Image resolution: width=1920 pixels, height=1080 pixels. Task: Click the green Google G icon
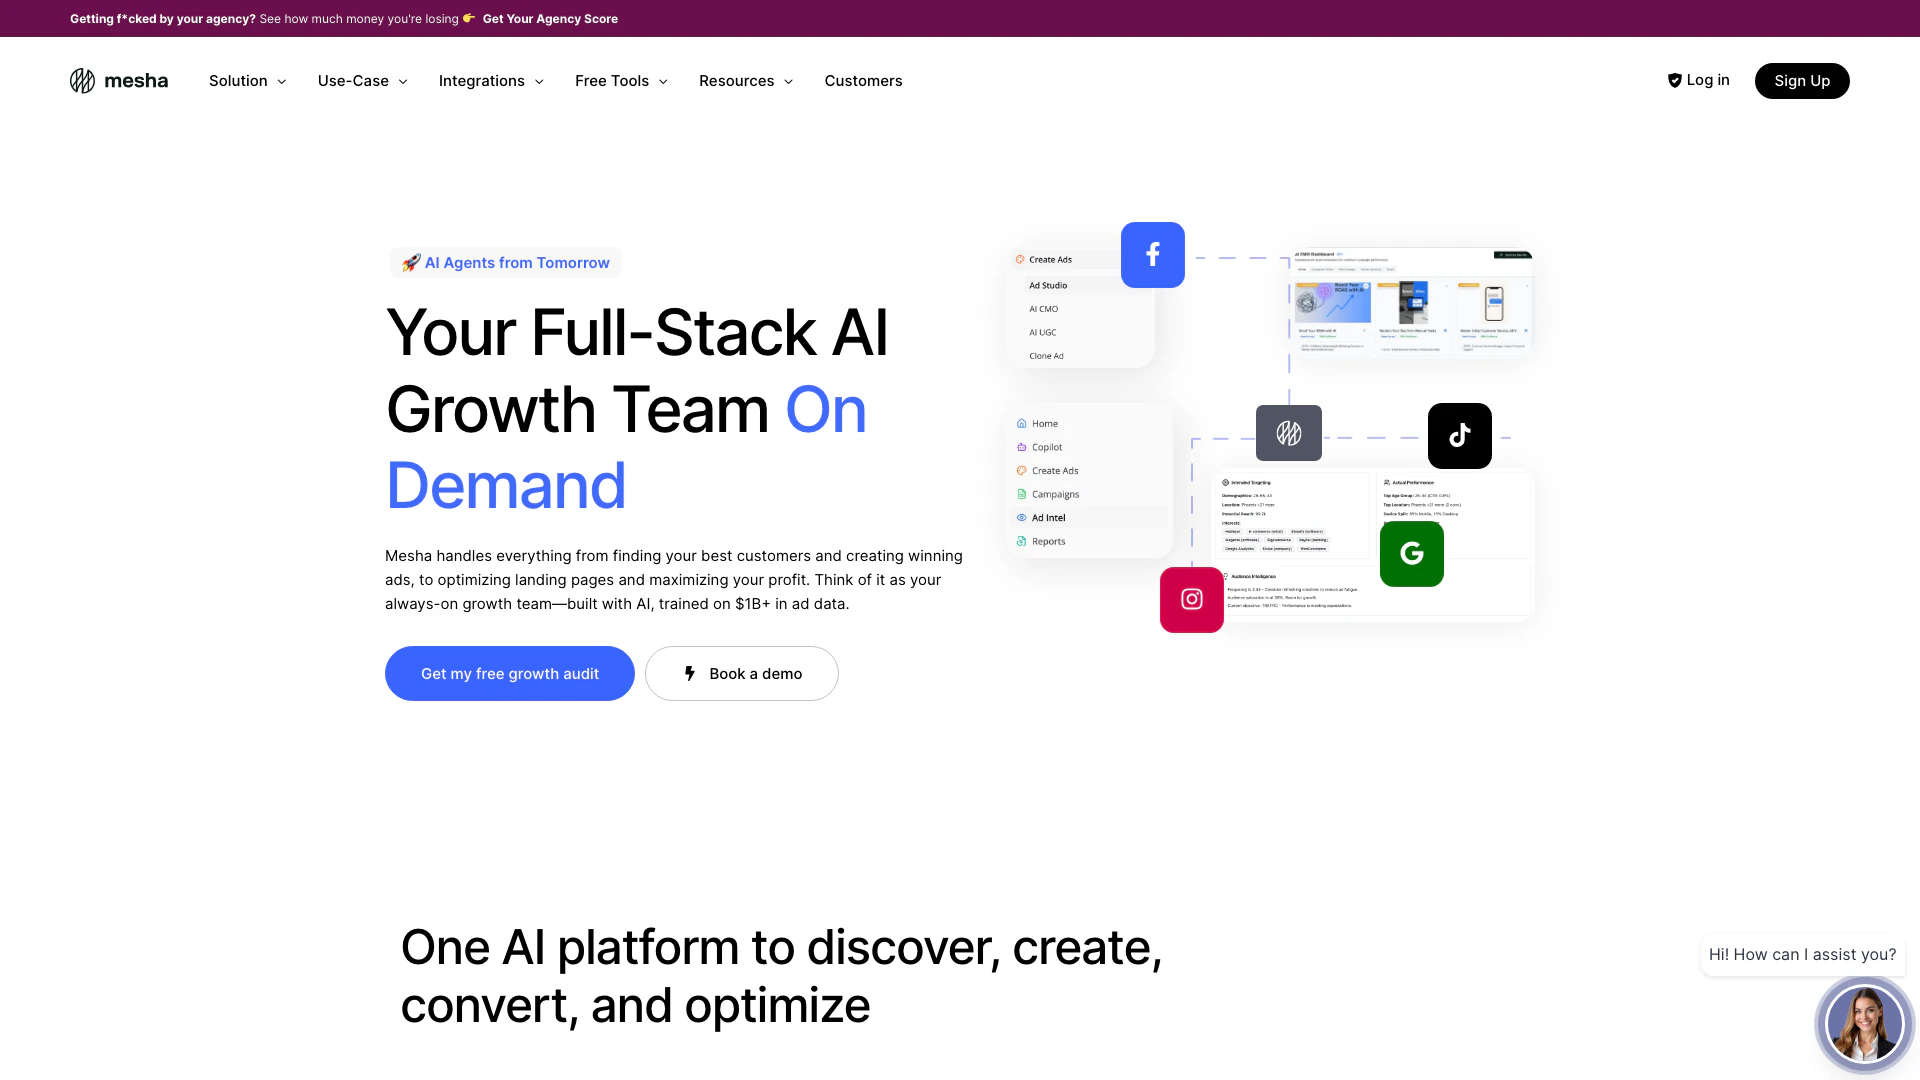tap(1411, 553)
